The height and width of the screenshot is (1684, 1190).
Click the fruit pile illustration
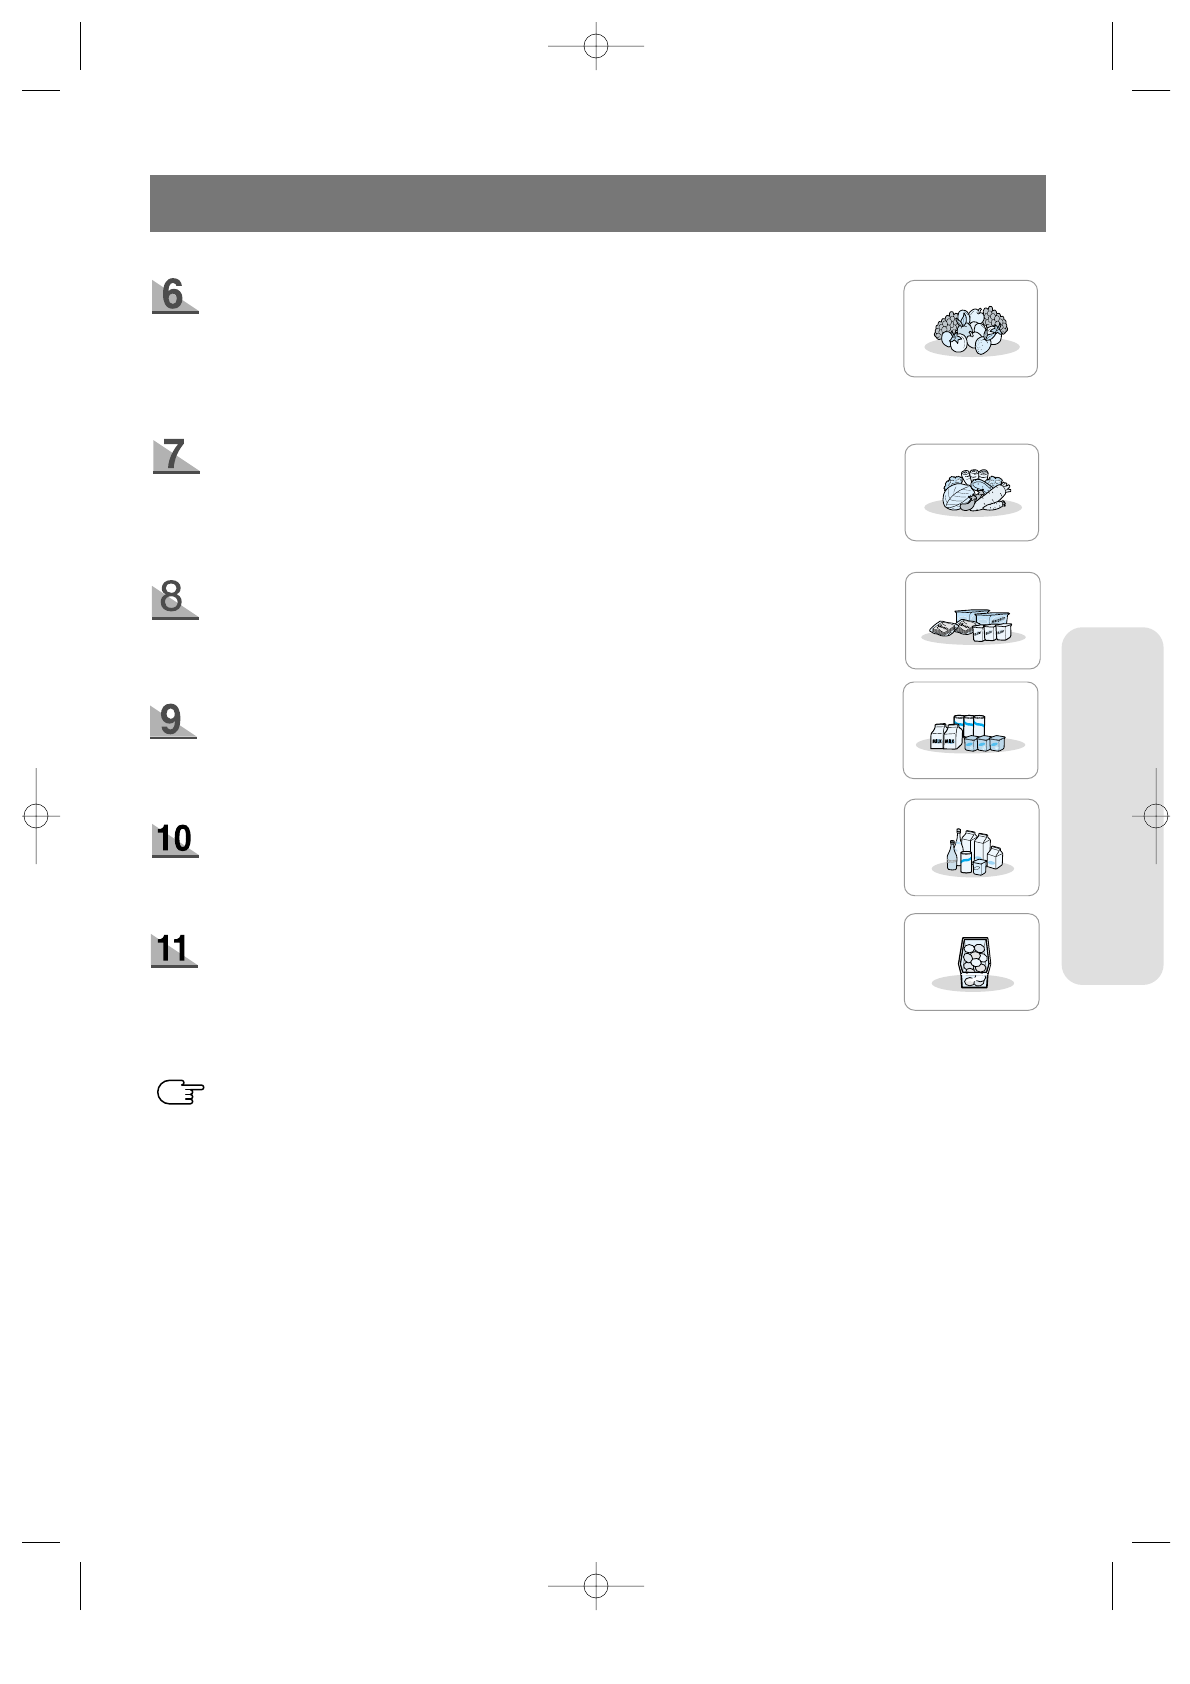[970, 329]
